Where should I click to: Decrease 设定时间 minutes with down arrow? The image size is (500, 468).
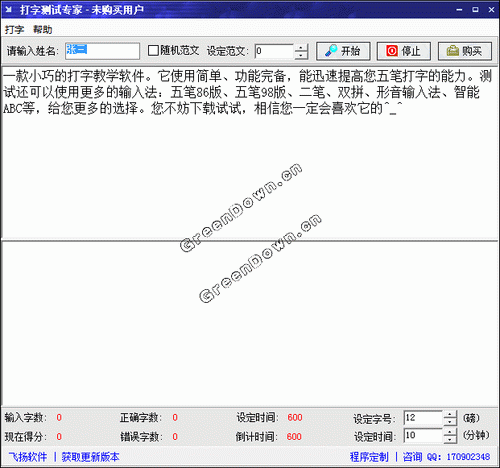tap(450, 439)
